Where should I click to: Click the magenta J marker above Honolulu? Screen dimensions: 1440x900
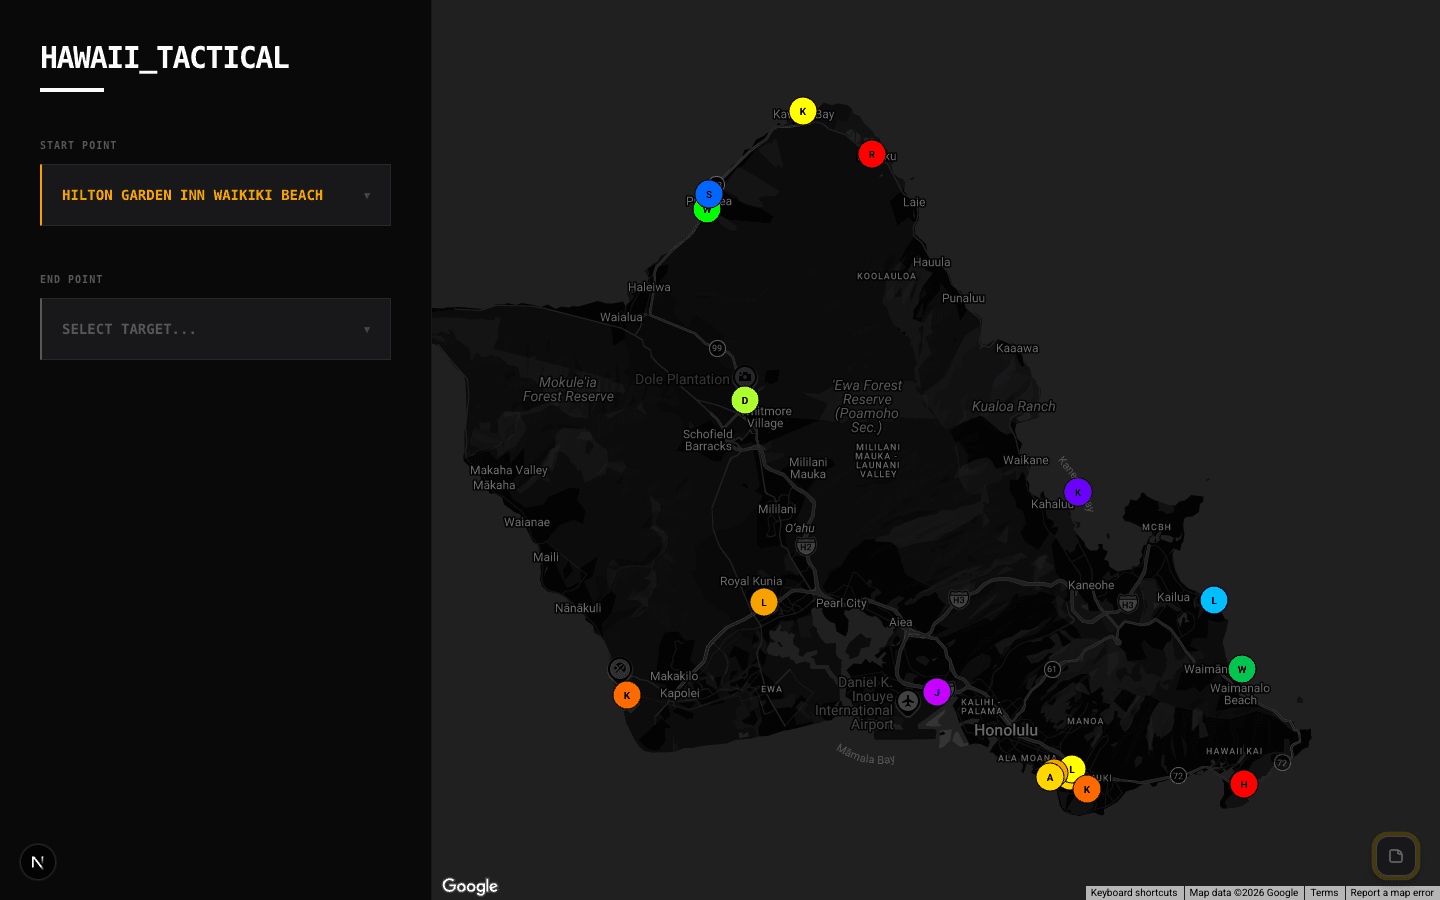coord(936,691)
